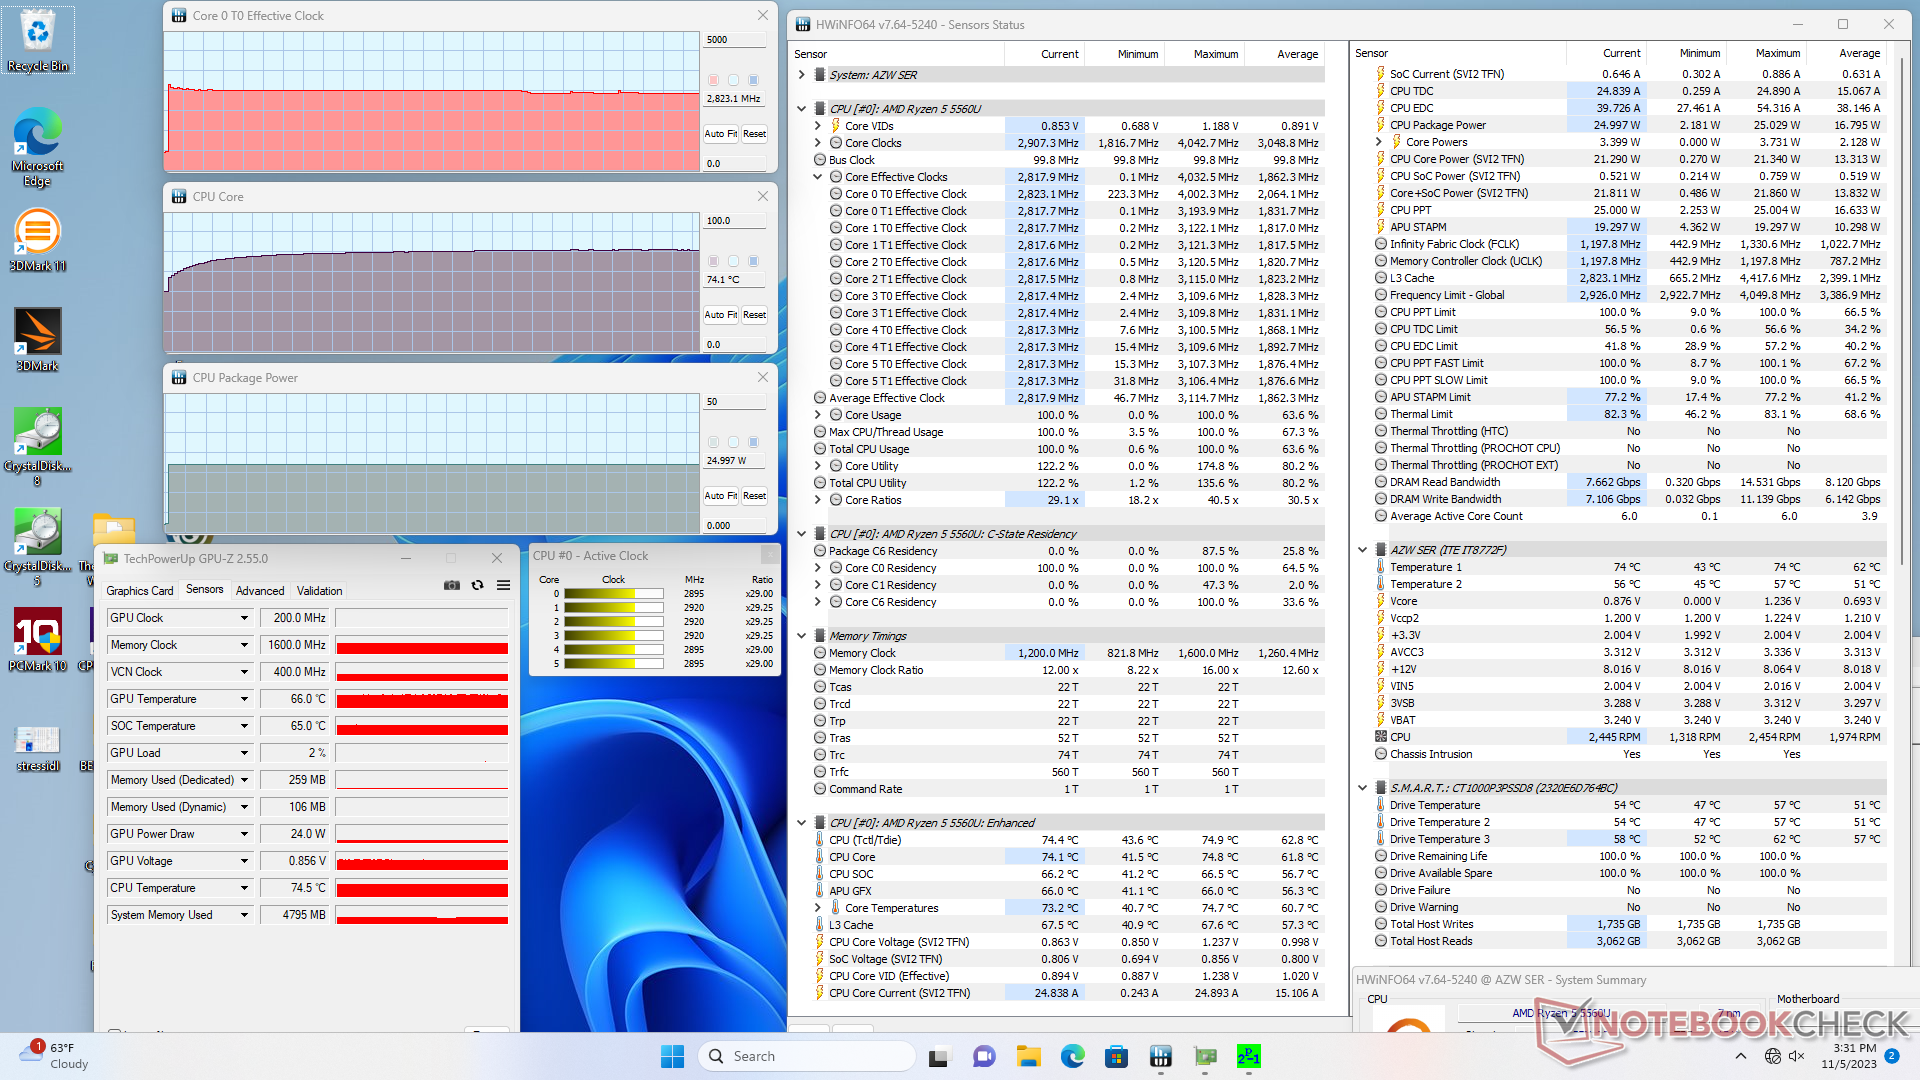Screen dimensions: 1920x1080
Task: Expand the Core Ratios row
Action: click(818, 500)
